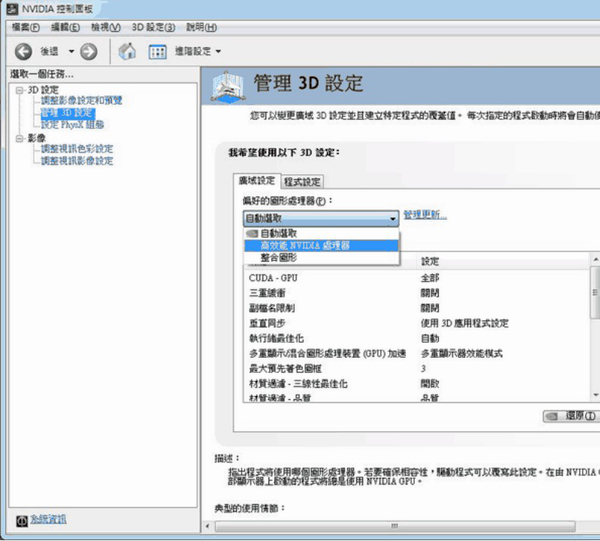Select the 最大預先著色圖框 row
Screen dimensions: 600x541
[417, 369]
